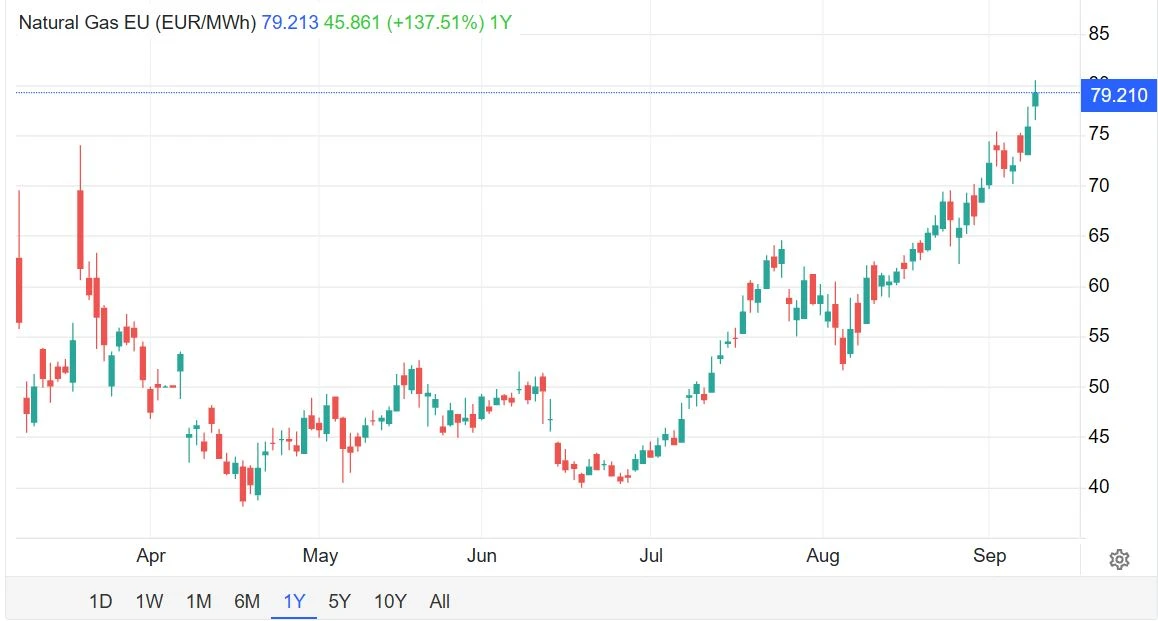Click the tall red mid-March spike candle
This screenshot has width=1158, height=621.
(80, 229)
